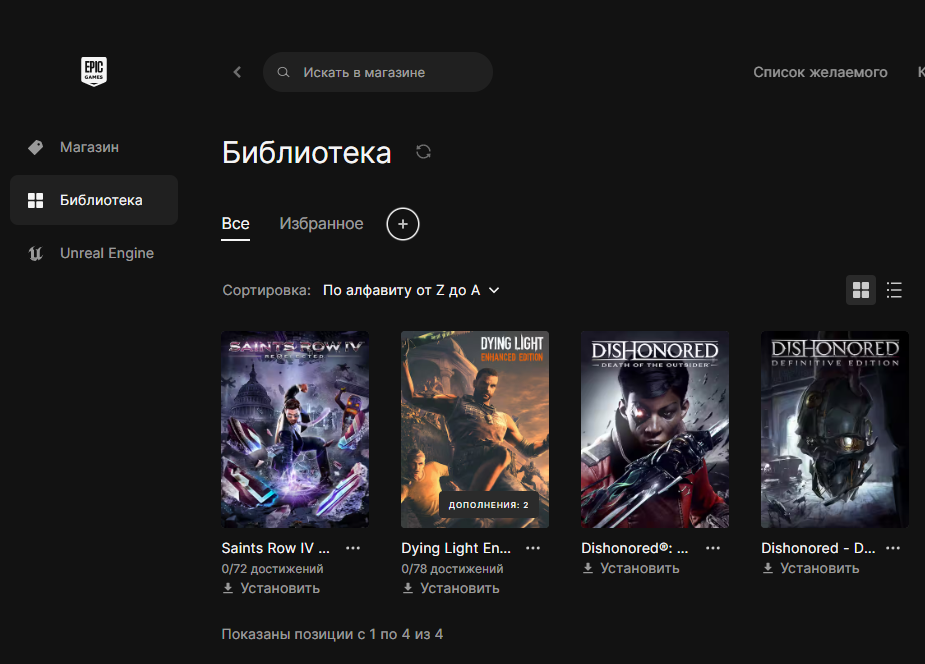925x664 pixels.
Task: Click the 0/78 достижений text
Action: tap(452, 568)
